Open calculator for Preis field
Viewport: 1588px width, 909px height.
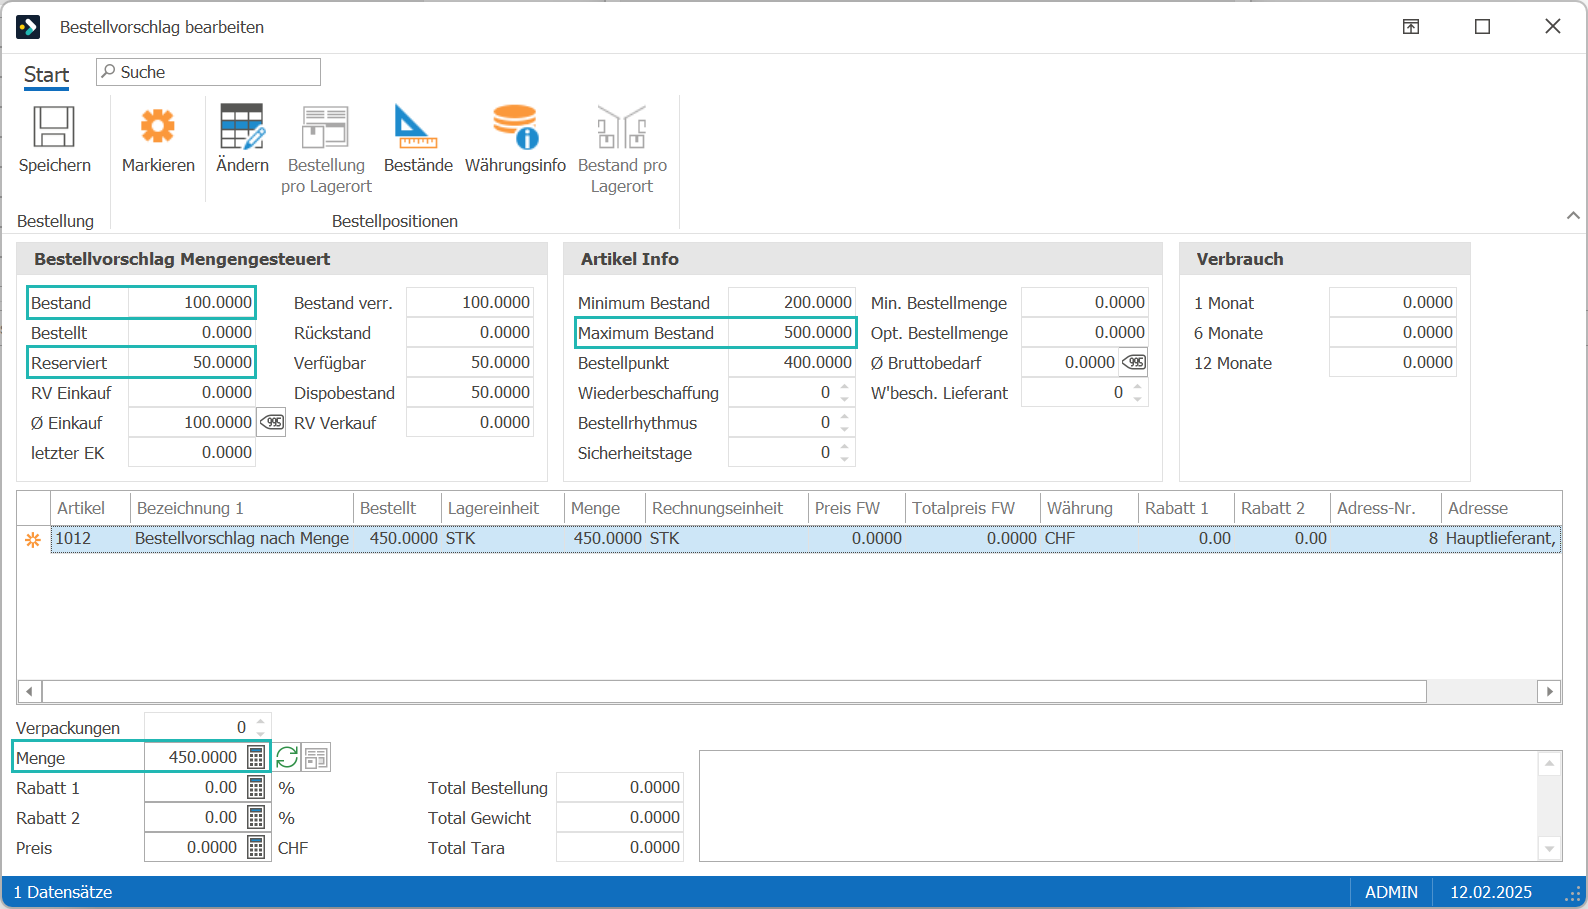coord(256,848)
